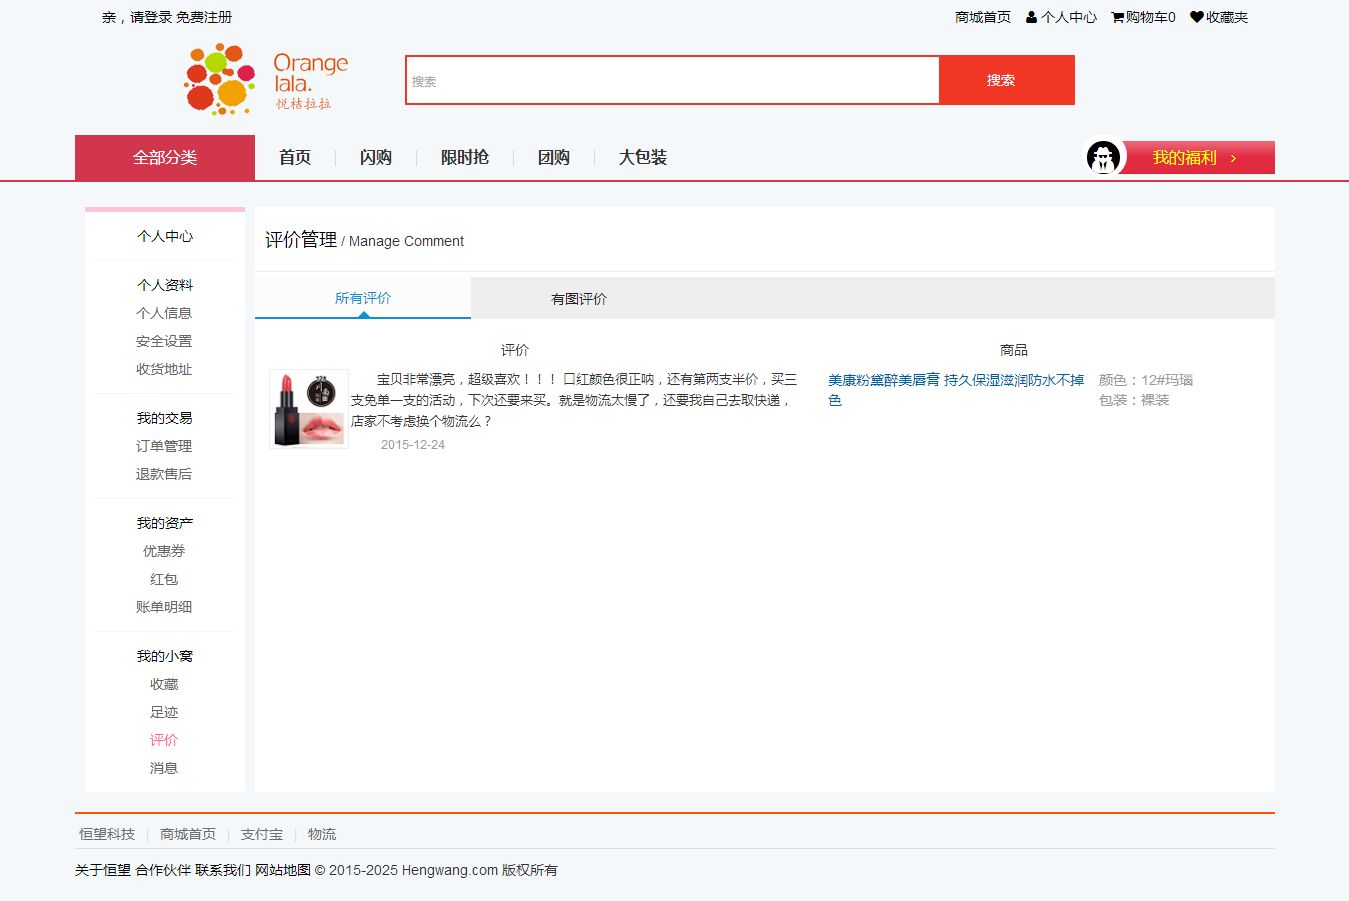Open 商城首页 in top bar
Image resolution: width=1349 pixels, height=901 pixels.
coord(983,17)
